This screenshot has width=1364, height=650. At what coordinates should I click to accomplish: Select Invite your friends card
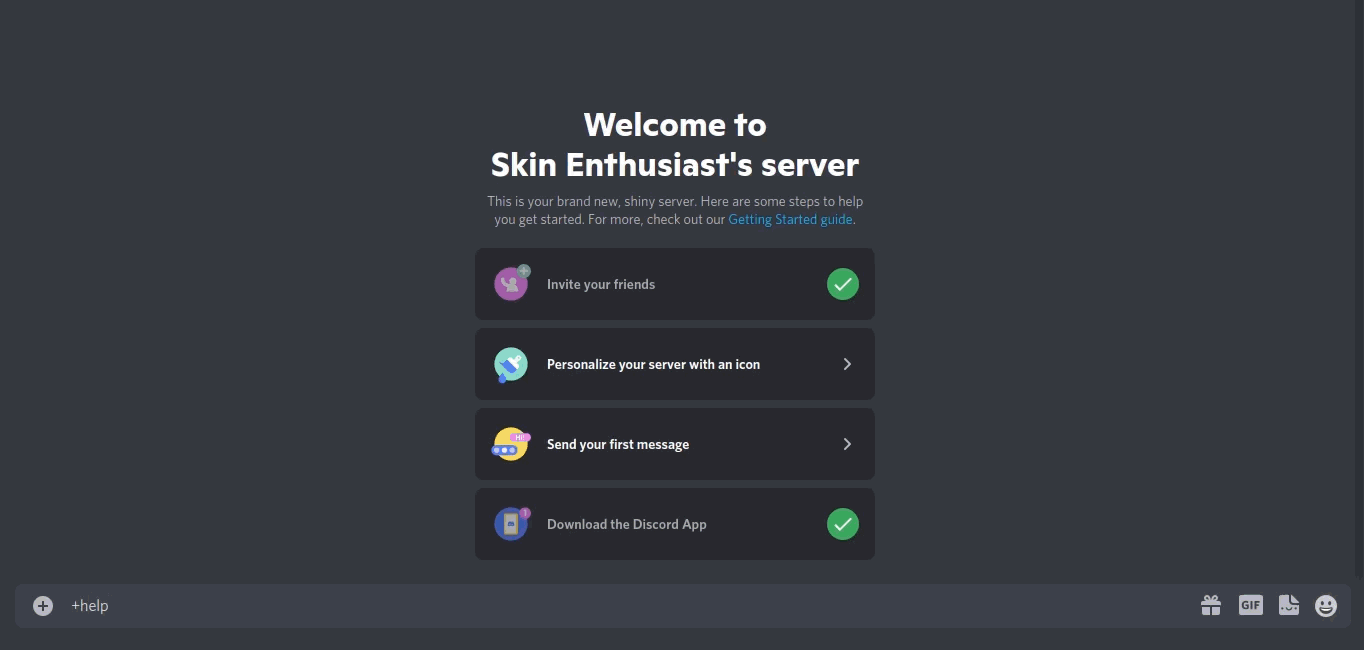click(675, 284)
